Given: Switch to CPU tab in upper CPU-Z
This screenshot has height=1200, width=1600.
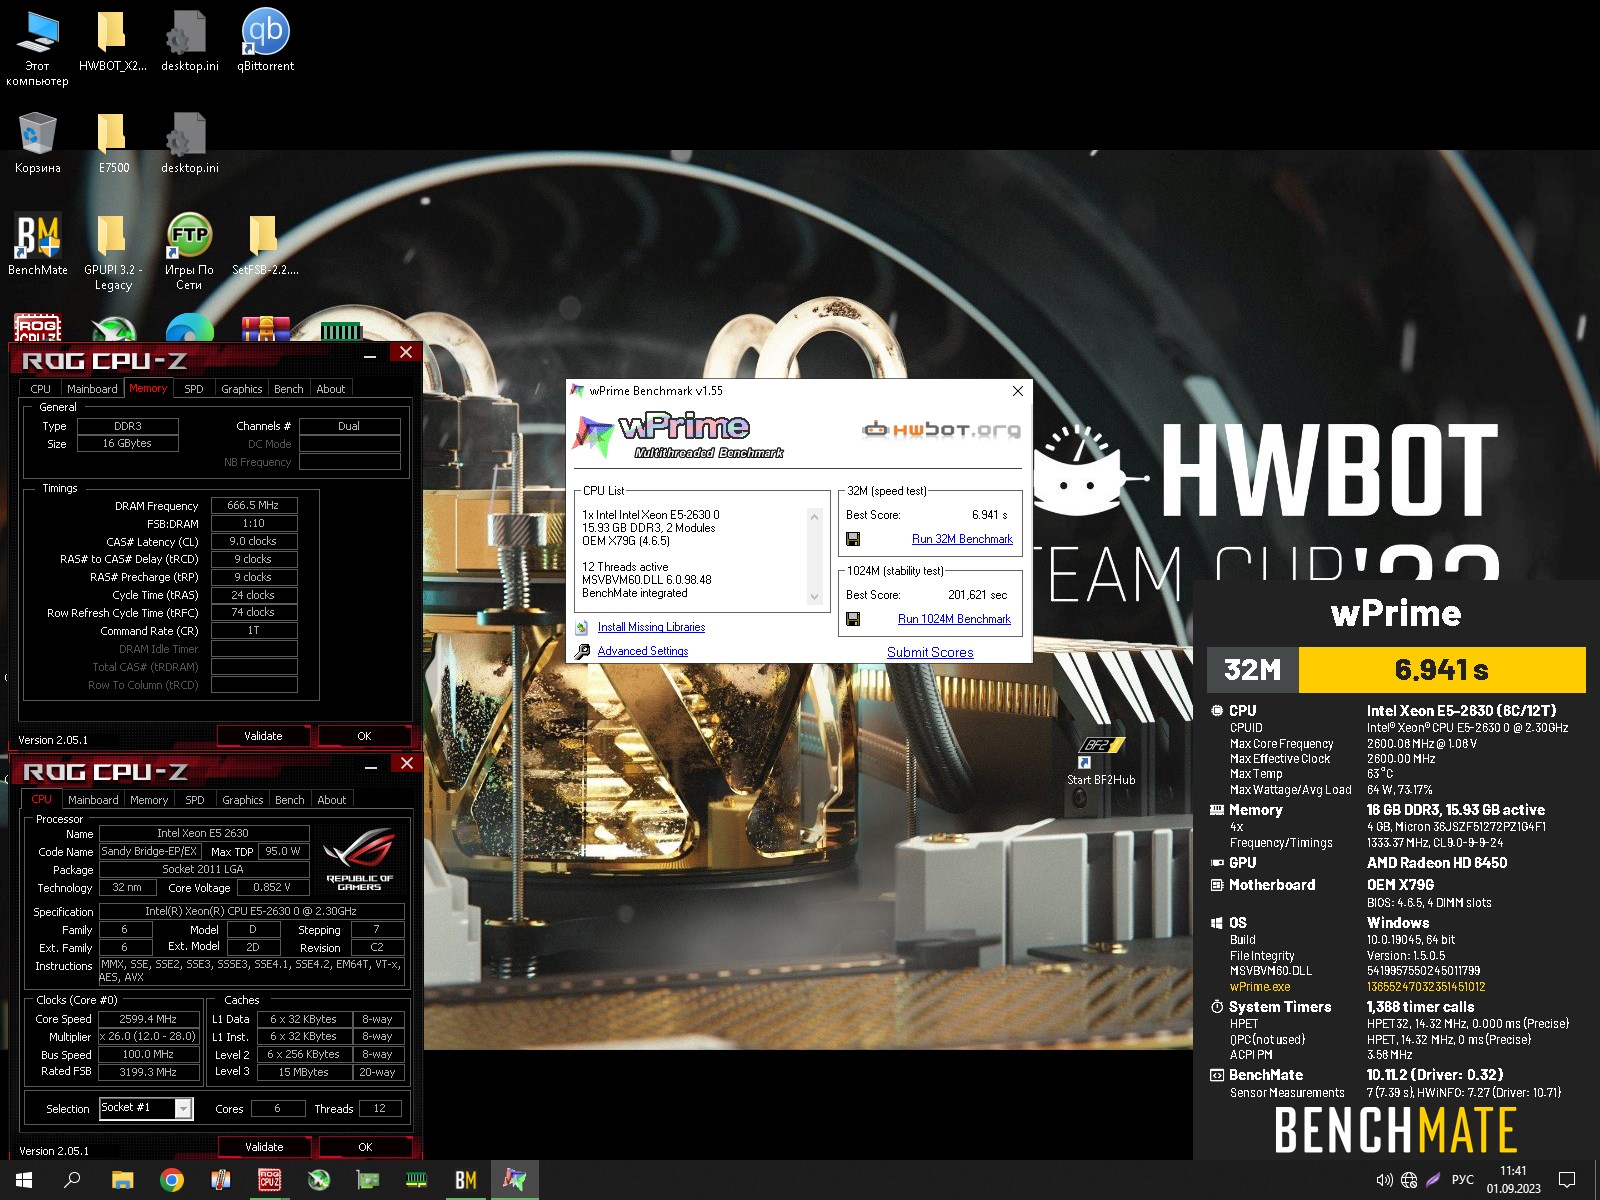Looking at the screenshot, I should (x=40, y=389).
